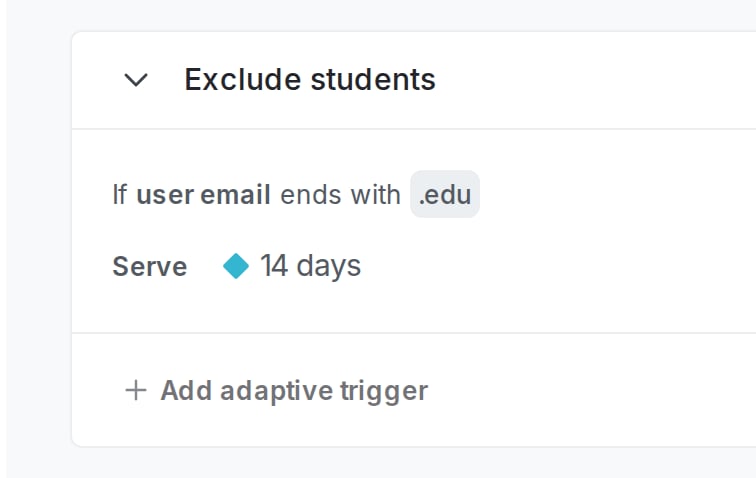Click the Serve label

150,266
